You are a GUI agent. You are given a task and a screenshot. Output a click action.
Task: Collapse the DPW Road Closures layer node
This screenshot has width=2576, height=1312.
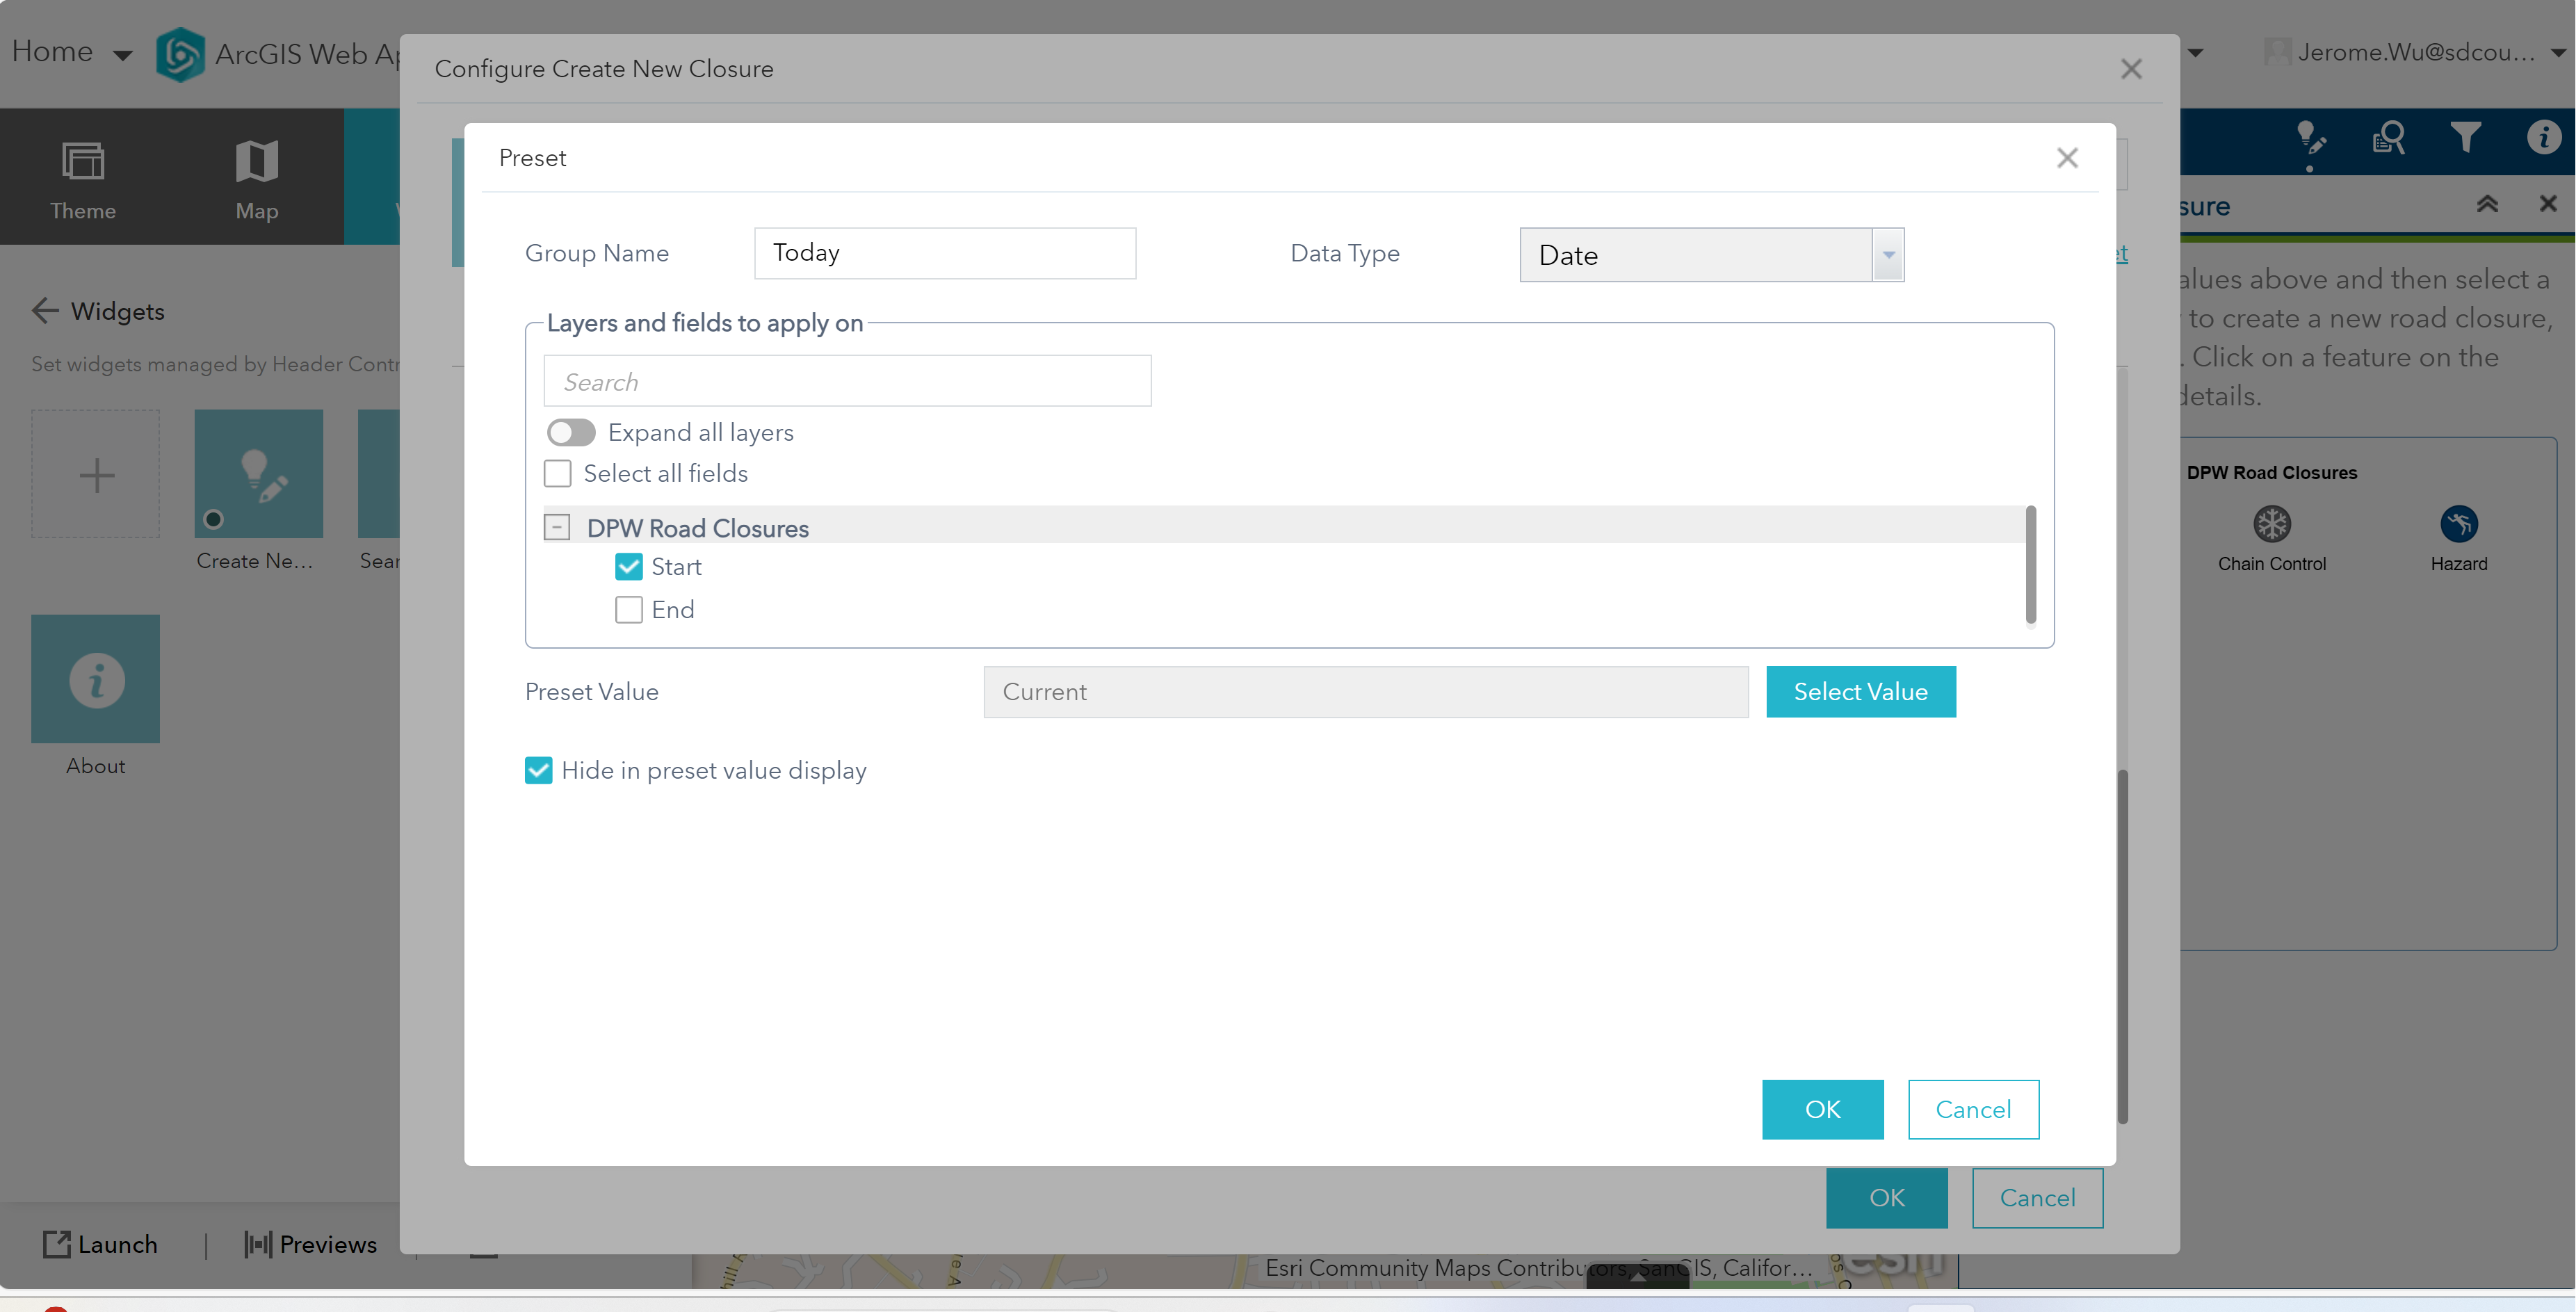click(557, 527)
